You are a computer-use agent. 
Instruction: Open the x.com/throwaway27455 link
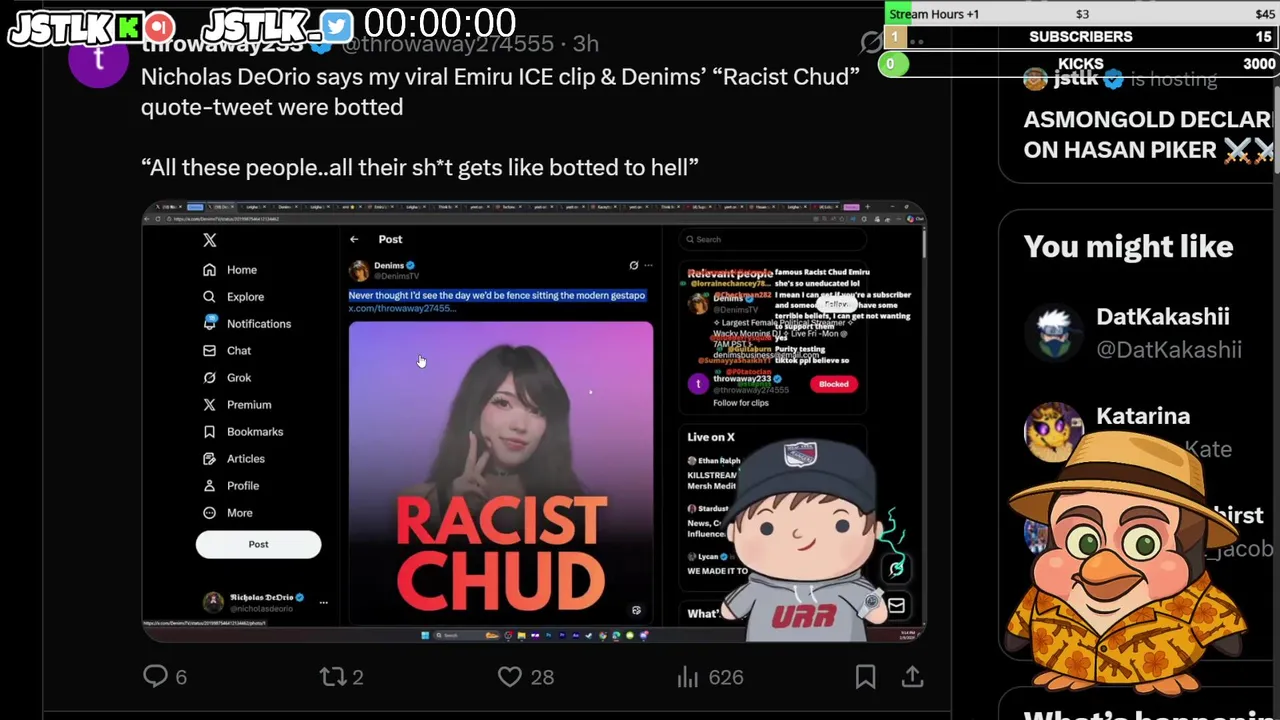coord(402,308)
